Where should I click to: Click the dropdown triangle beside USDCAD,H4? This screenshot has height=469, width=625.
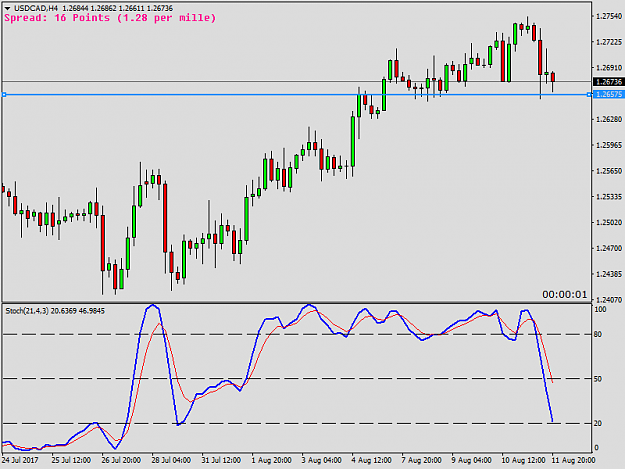[x=7, y=8]
